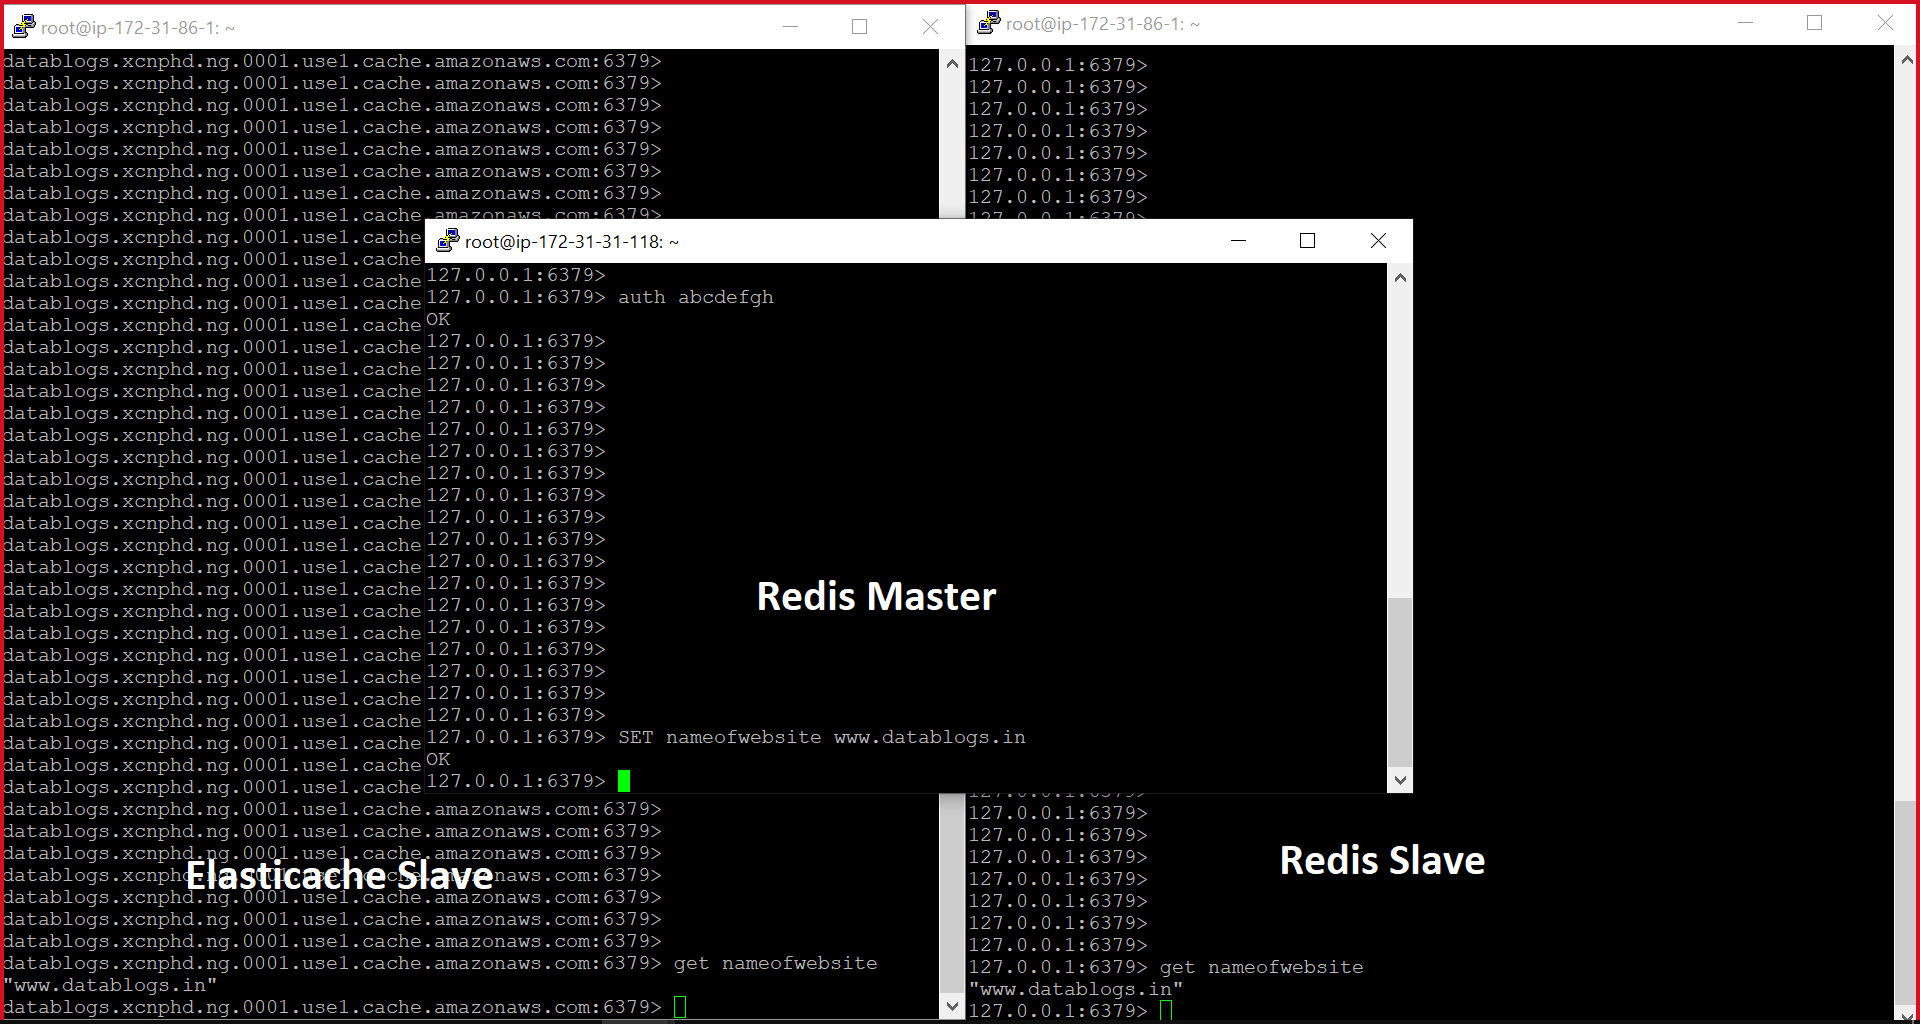Close the root@ip-172-31-31-118 terminal window

point(1378,241)
